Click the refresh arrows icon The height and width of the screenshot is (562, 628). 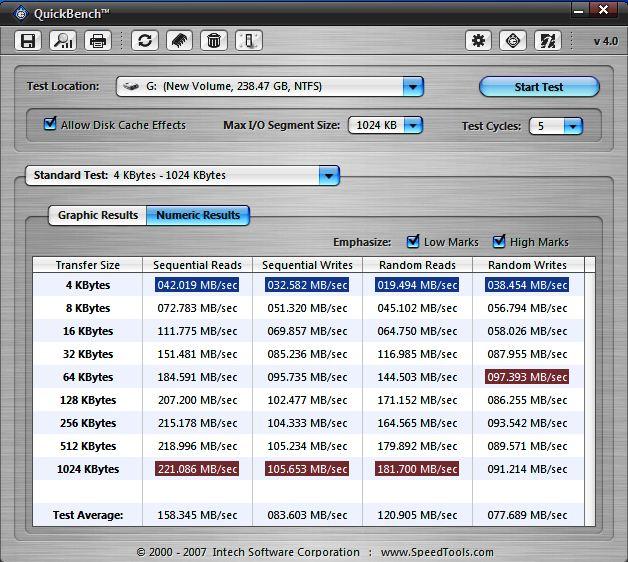pos(145,41)
